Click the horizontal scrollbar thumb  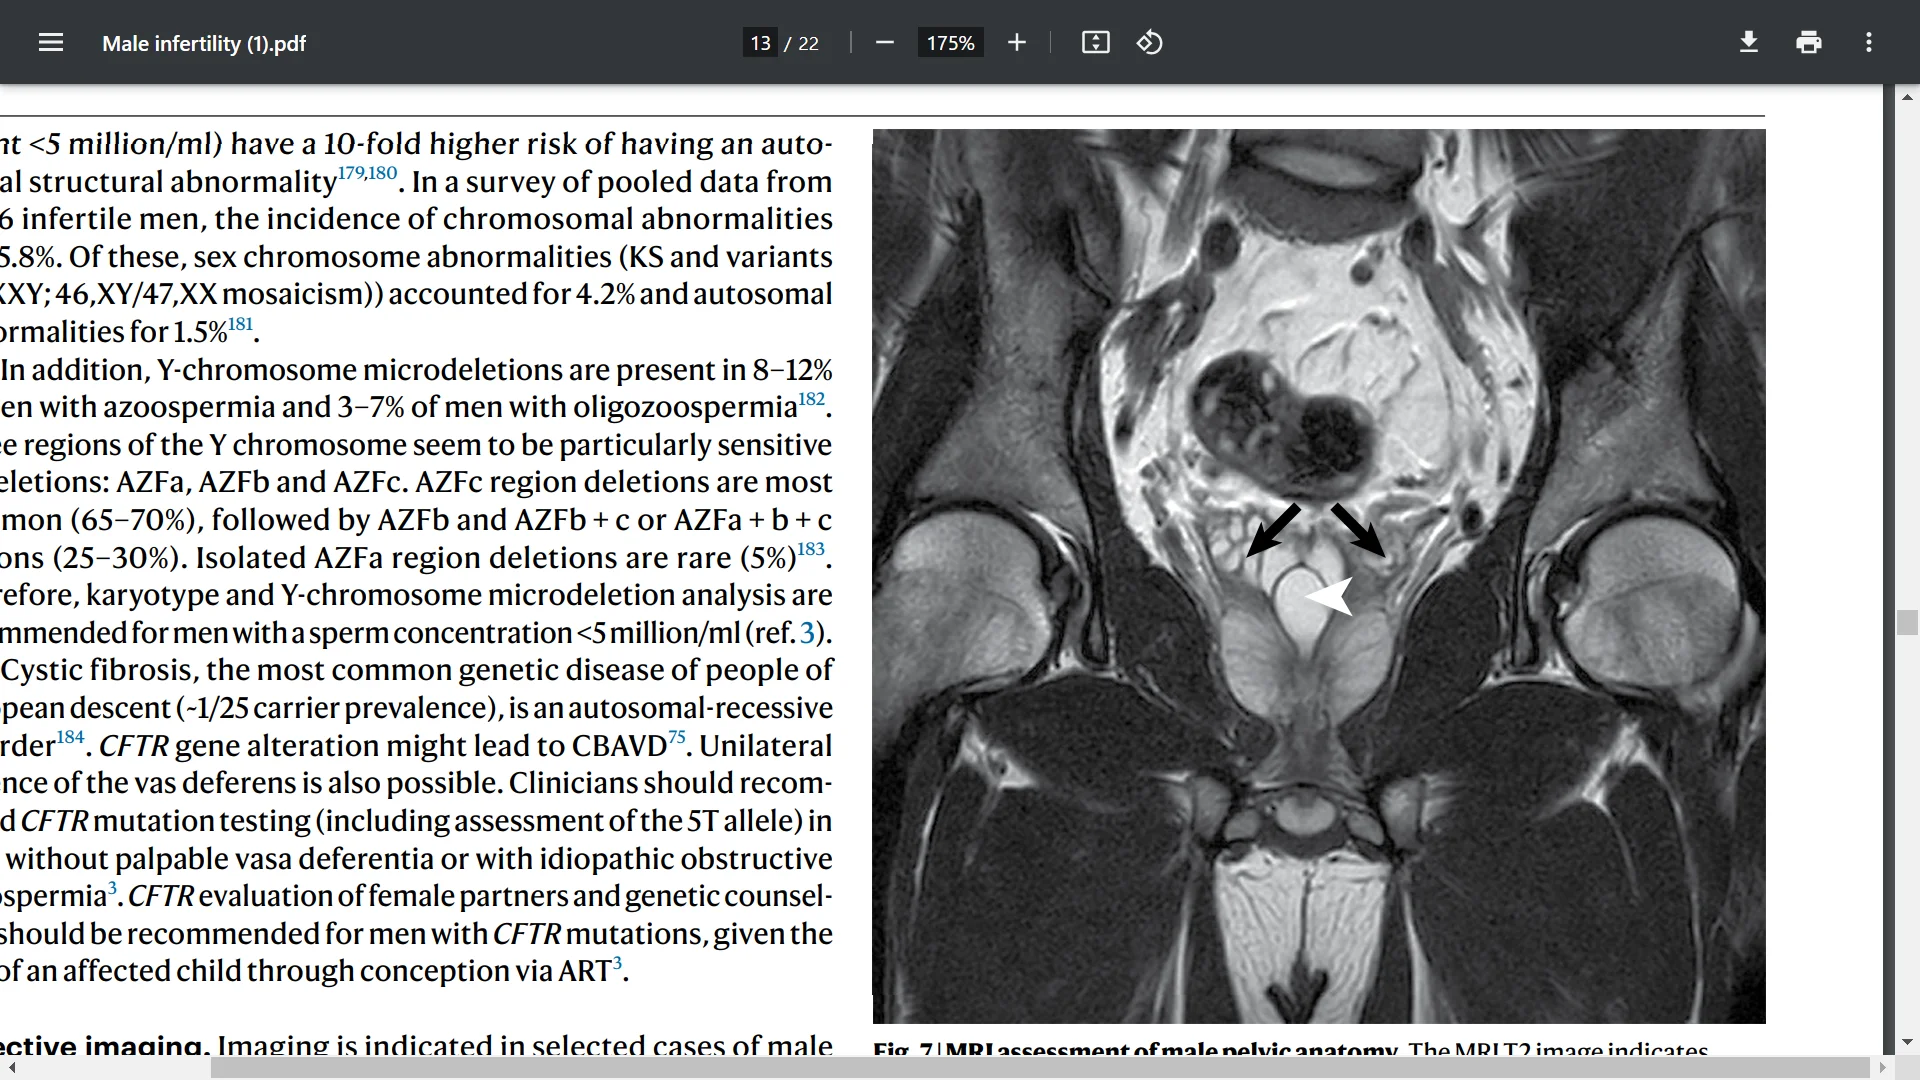pyautogui.click(x=1040, y=1068)
